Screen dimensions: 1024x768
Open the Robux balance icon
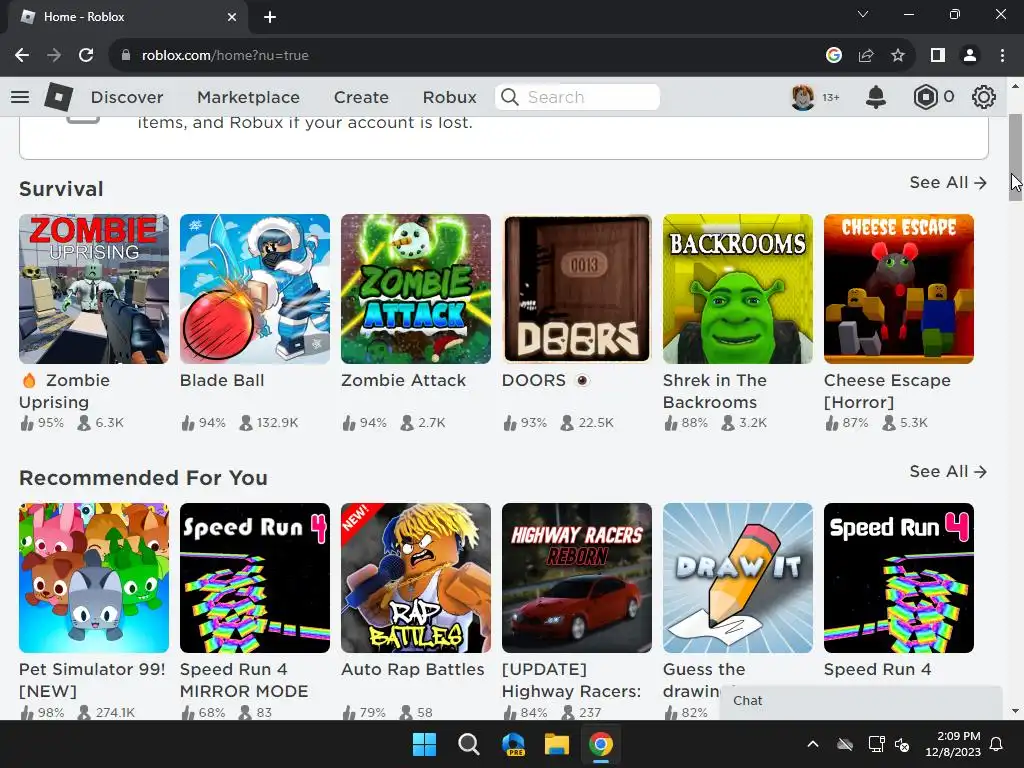tap(925, 97)
